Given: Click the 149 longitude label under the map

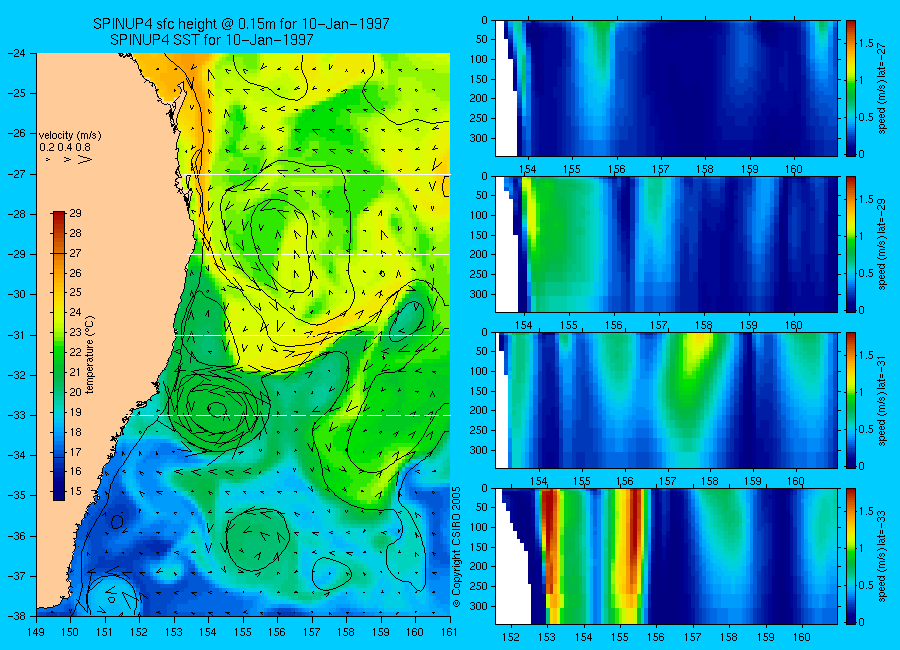Looking at the screenshot, I should click(36, 632).
